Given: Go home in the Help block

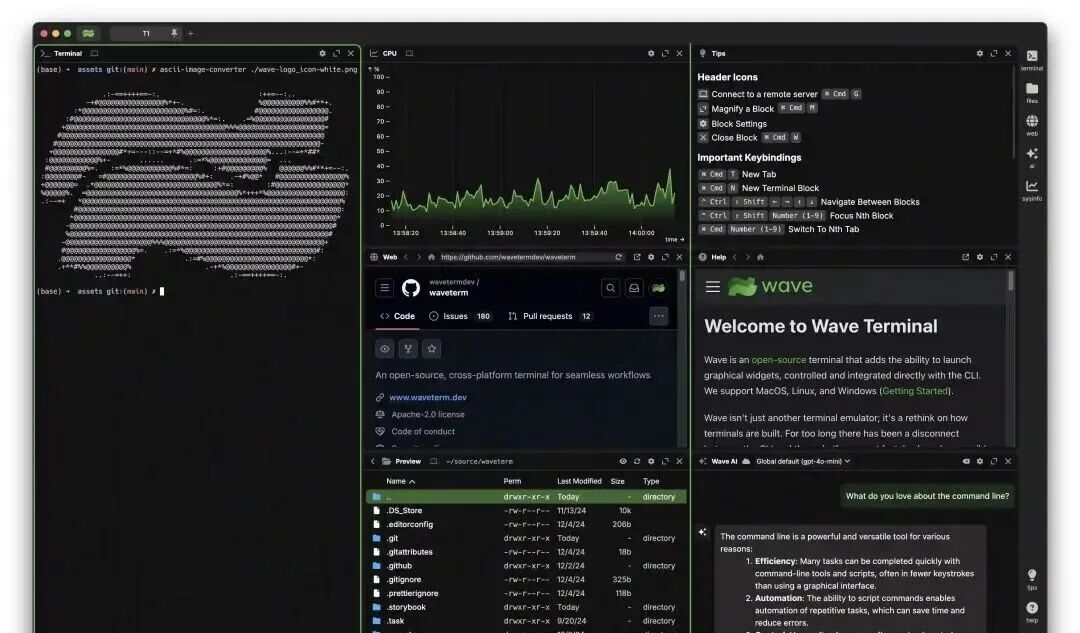Looking at the screenshot, I should coord(760,257).
